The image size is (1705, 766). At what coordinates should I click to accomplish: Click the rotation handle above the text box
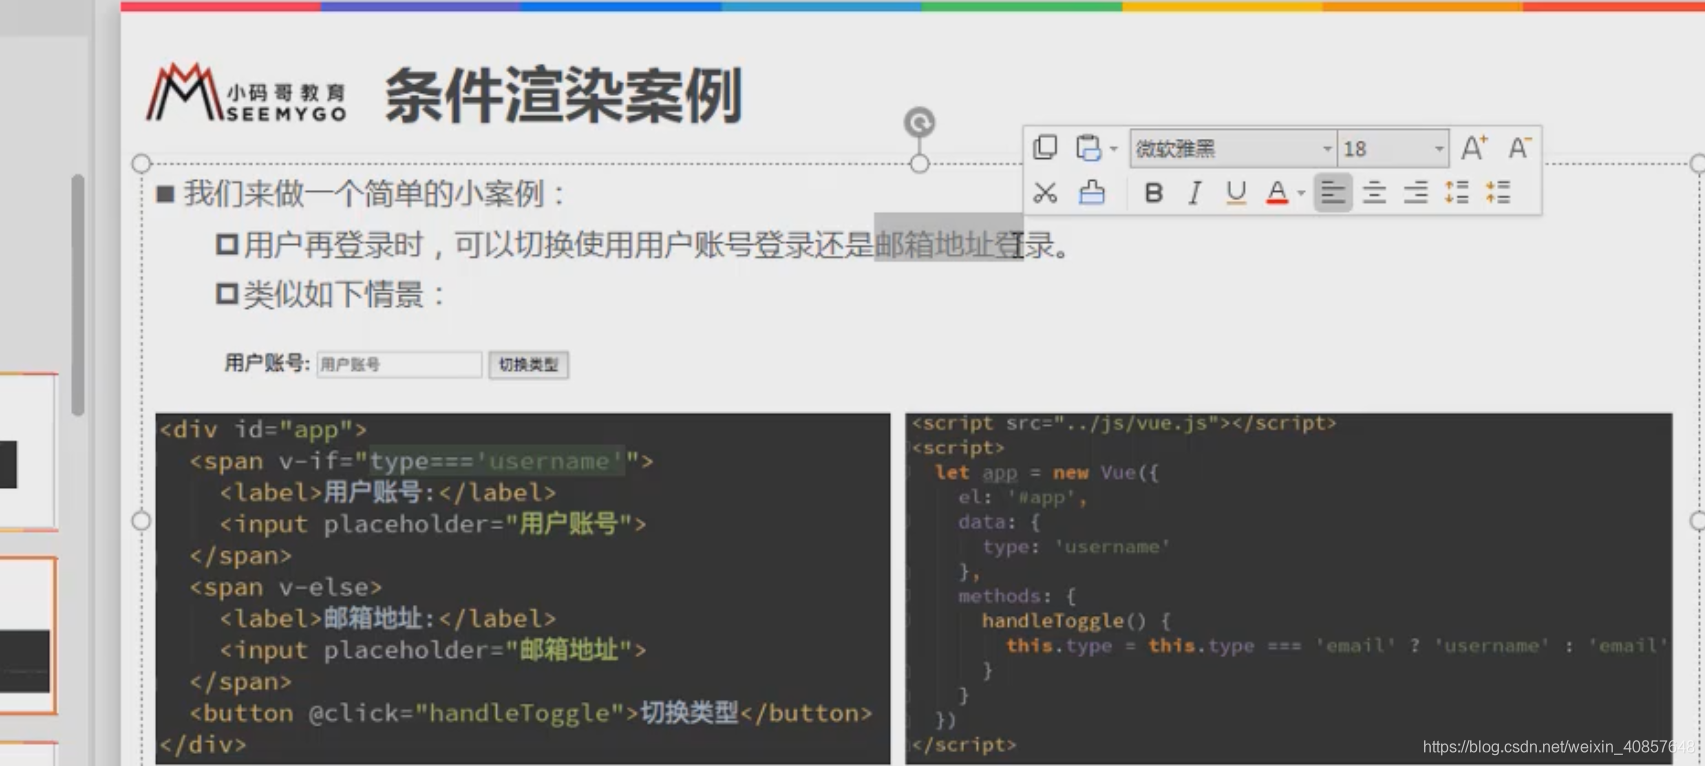click(919, 122)
